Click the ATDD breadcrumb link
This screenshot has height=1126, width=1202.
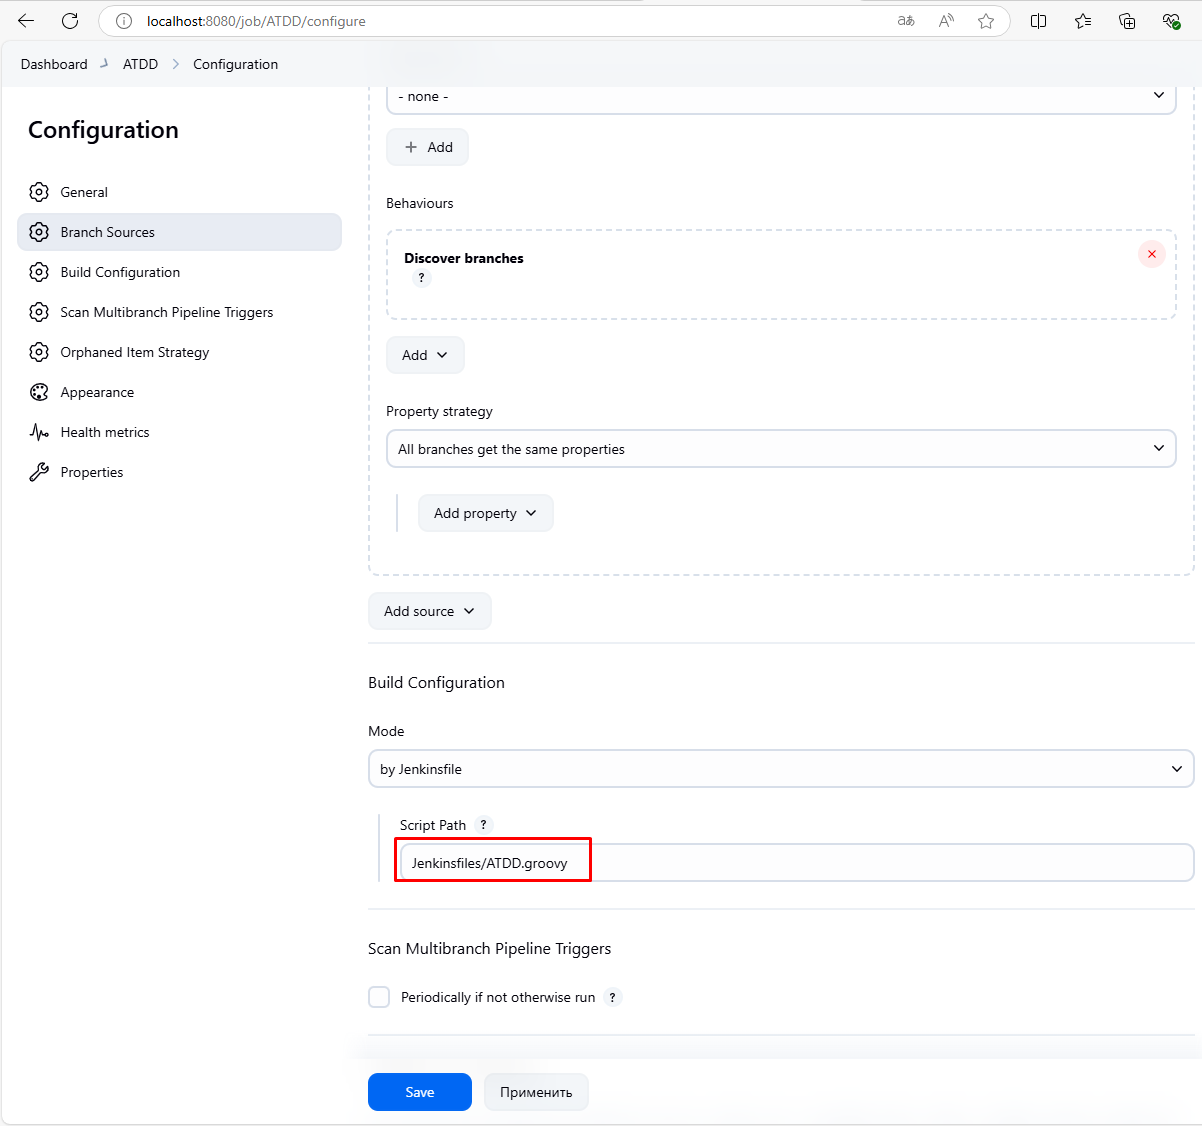click(x=140, y=64)
